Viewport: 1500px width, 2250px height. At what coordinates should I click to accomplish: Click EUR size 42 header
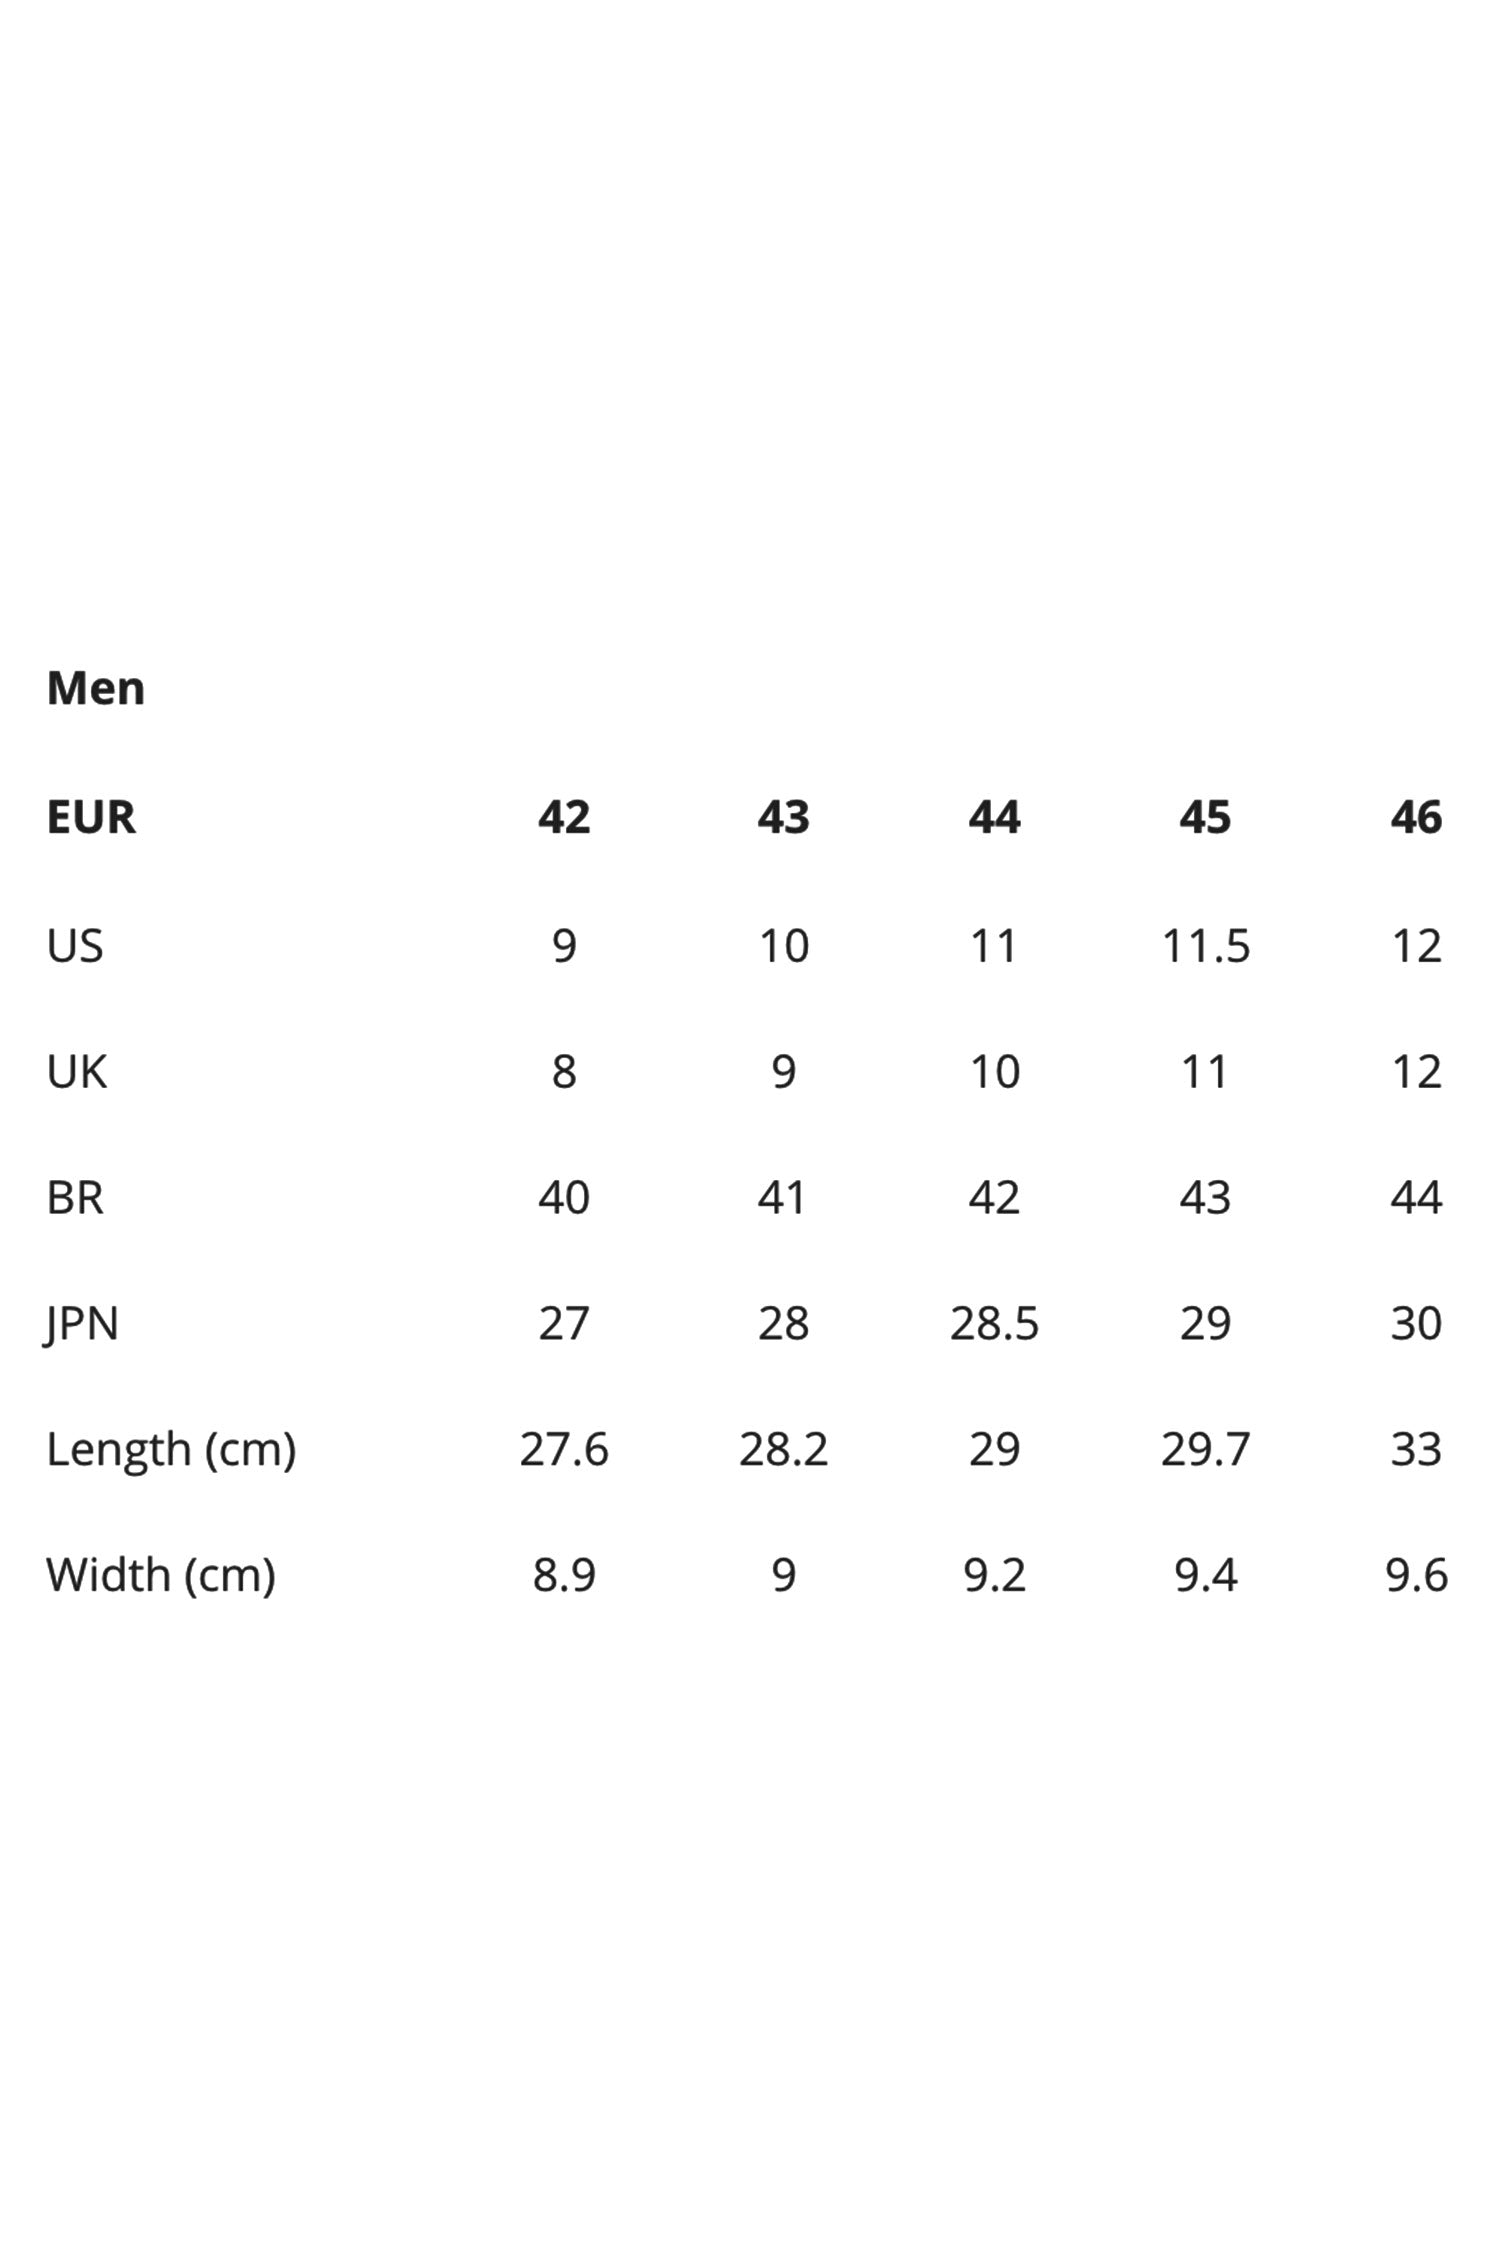564,817
